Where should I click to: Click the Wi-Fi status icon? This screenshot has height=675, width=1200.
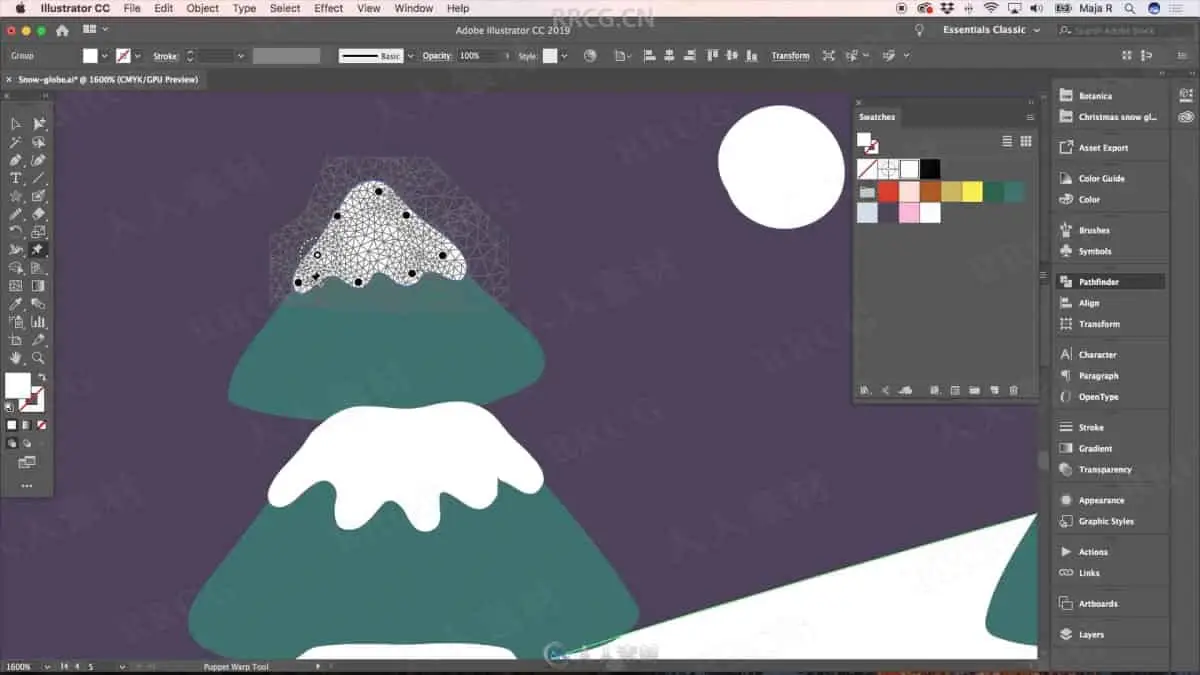[x=991, y=8]
